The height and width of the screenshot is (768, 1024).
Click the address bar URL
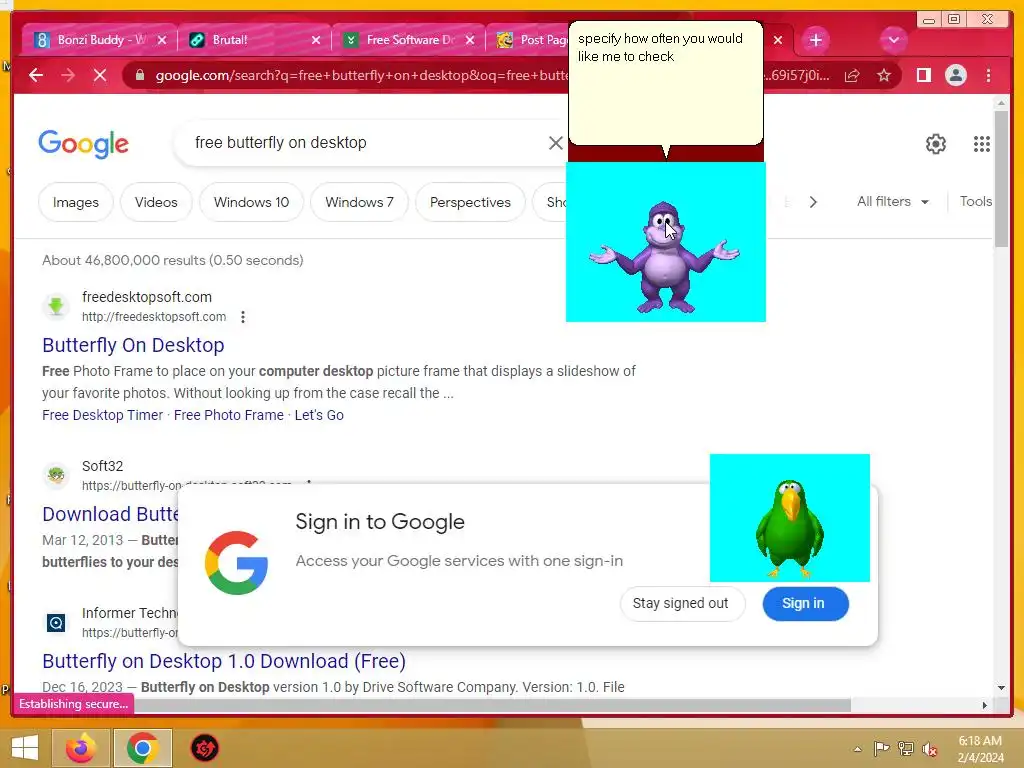[x=361, y=76]
